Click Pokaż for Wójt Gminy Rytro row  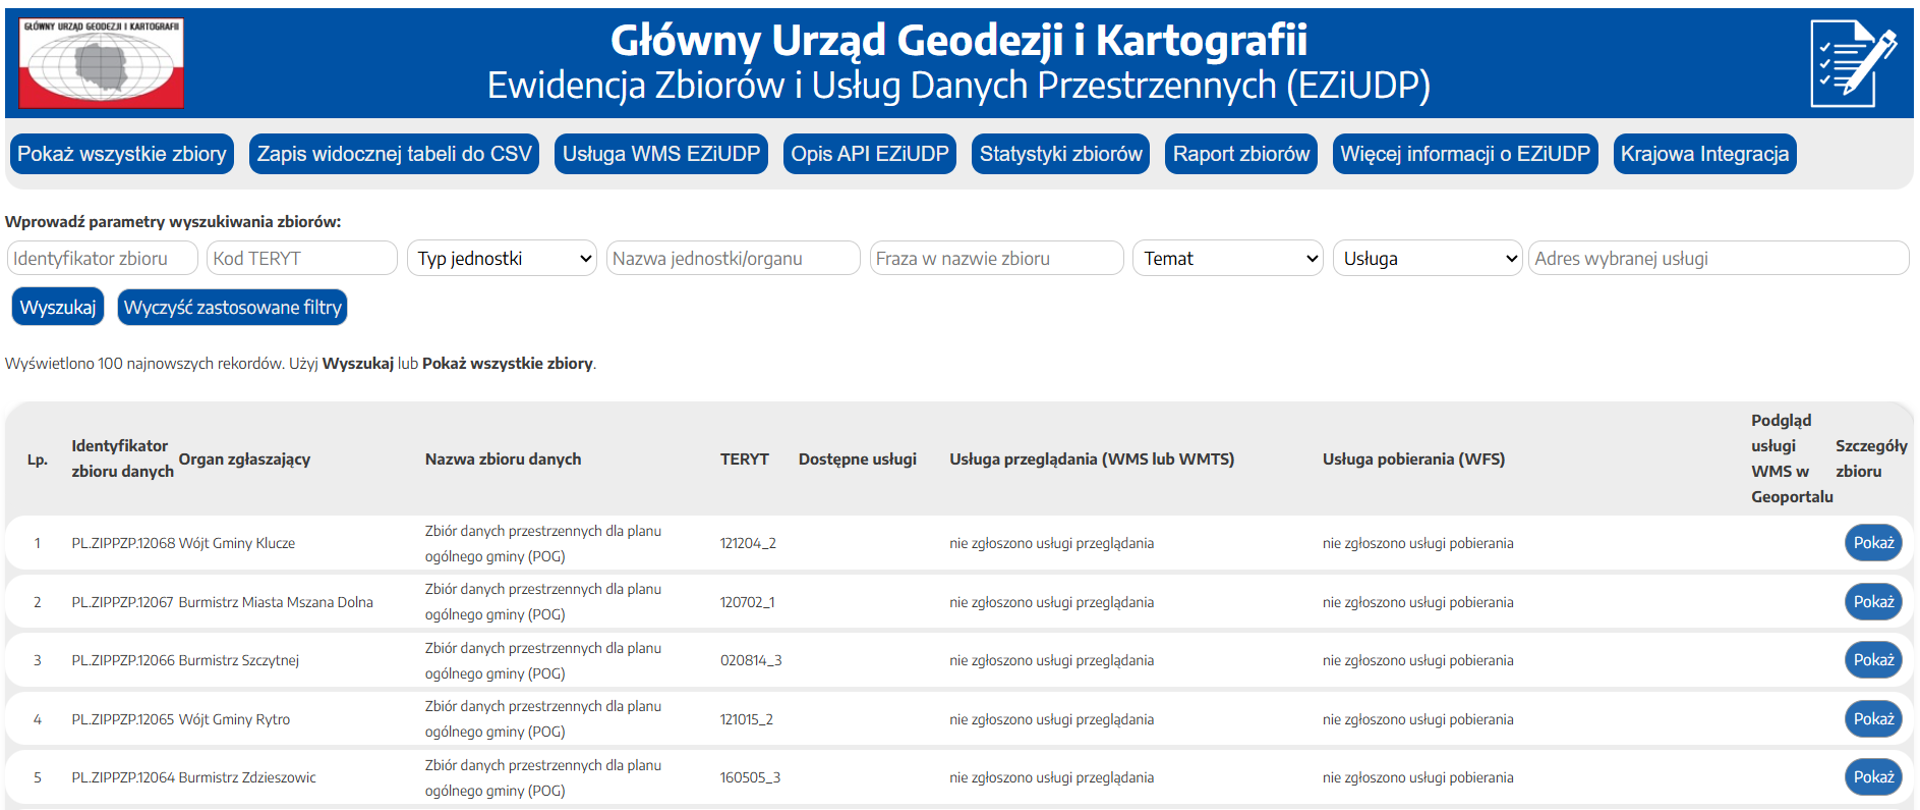[x=1873, y=719]
